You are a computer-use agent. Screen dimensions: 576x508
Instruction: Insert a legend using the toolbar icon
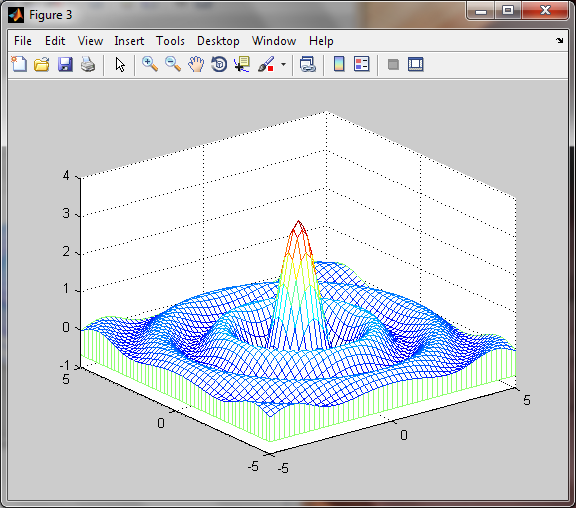[x=361, y=64]
